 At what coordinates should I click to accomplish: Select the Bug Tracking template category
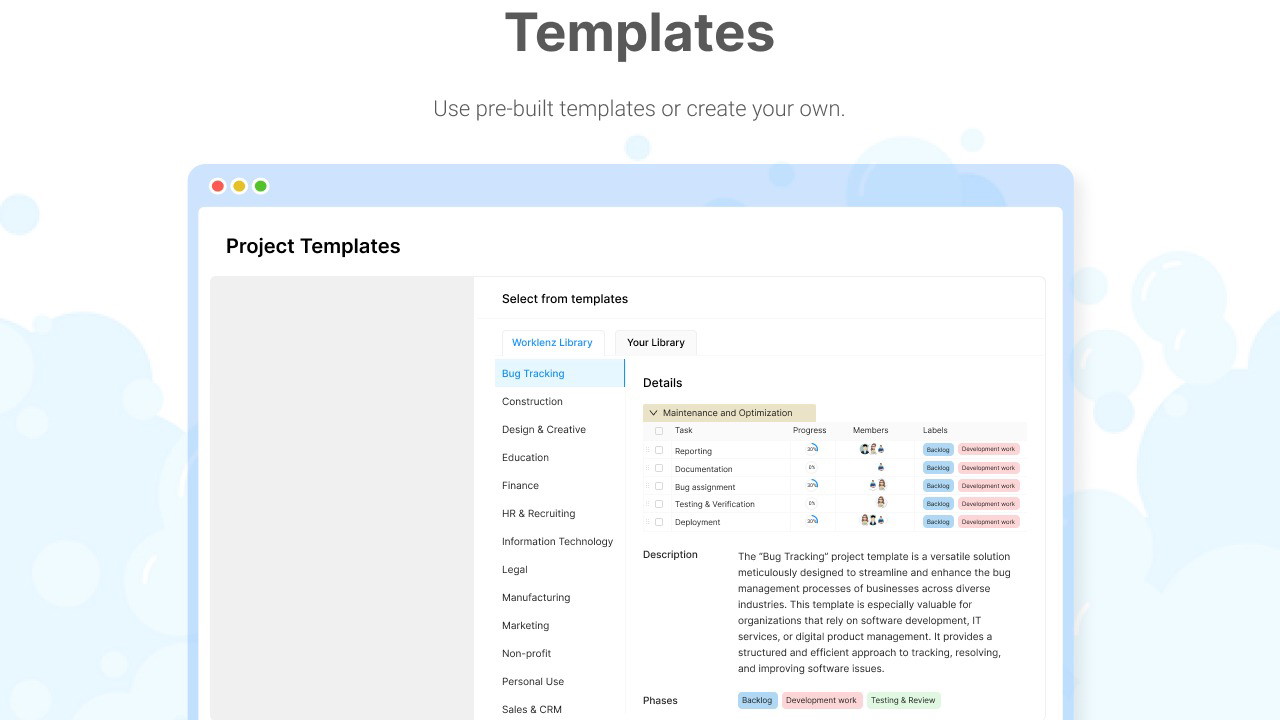pos(533,374)
